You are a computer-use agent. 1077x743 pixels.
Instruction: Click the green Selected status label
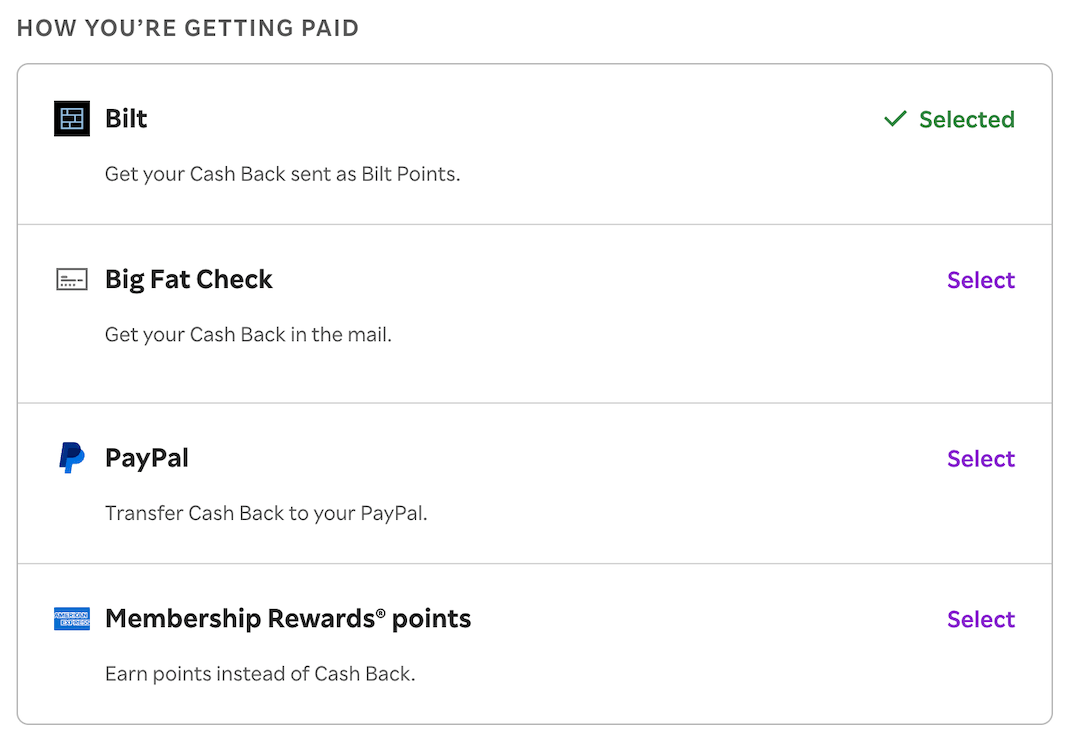(x=966, y=120)
